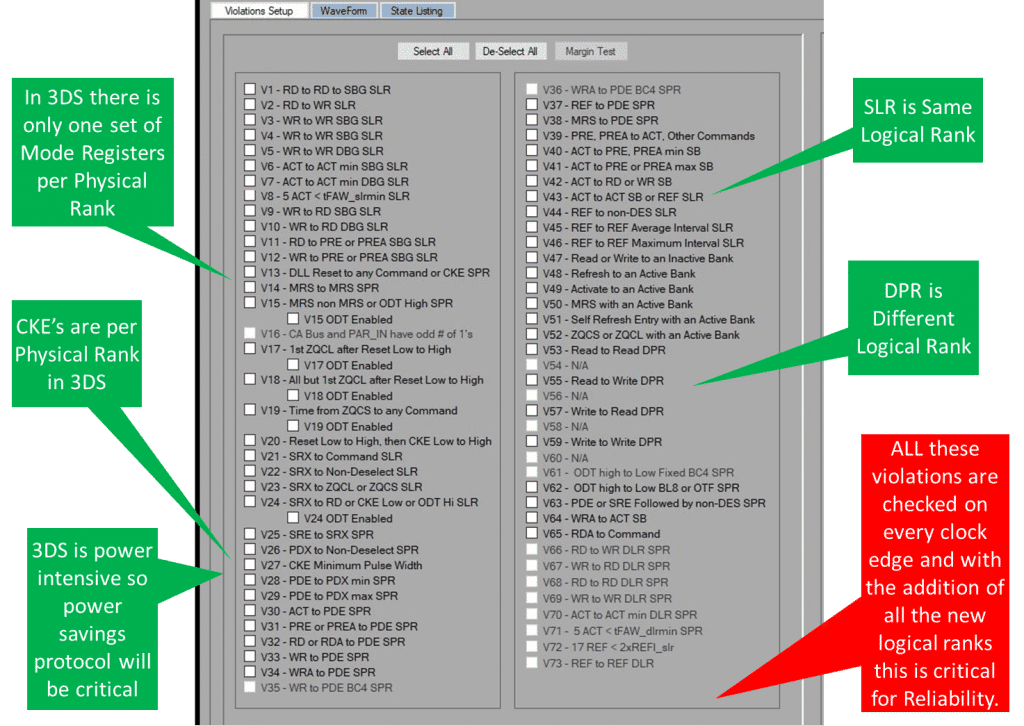The height and width of the screenshot is (726, 1024).
Task: Click the De-Select All button
Action: (510, 51)
